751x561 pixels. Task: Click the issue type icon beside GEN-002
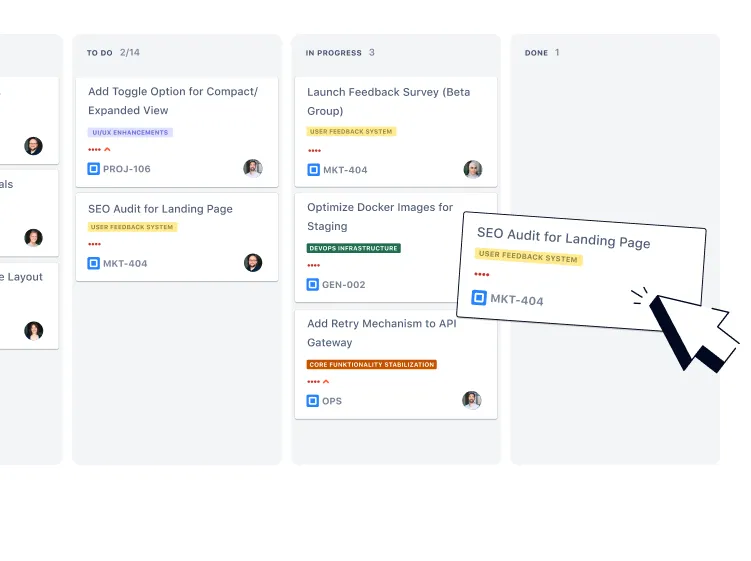(313, 285)
